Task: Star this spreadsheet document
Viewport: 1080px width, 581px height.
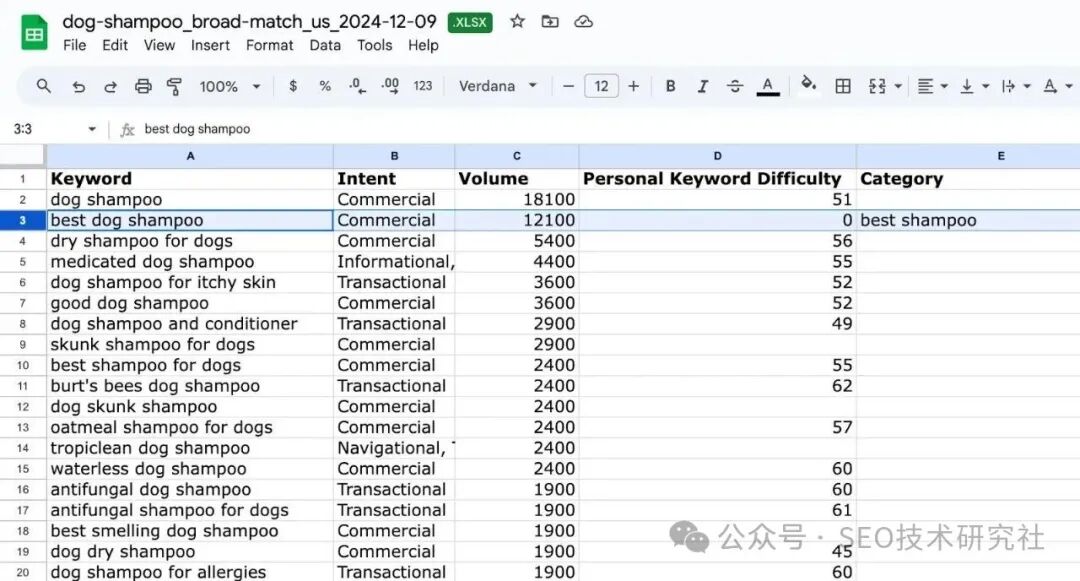Action: (517, 21)
